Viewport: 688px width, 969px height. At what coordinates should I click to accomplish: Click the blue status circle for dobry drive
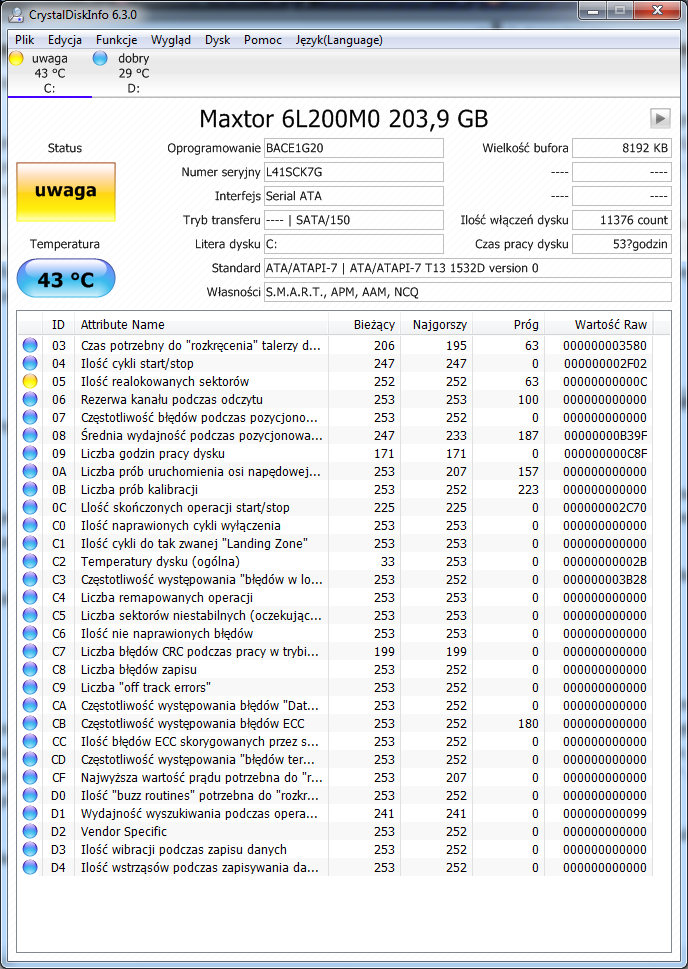tap(100, 59)
